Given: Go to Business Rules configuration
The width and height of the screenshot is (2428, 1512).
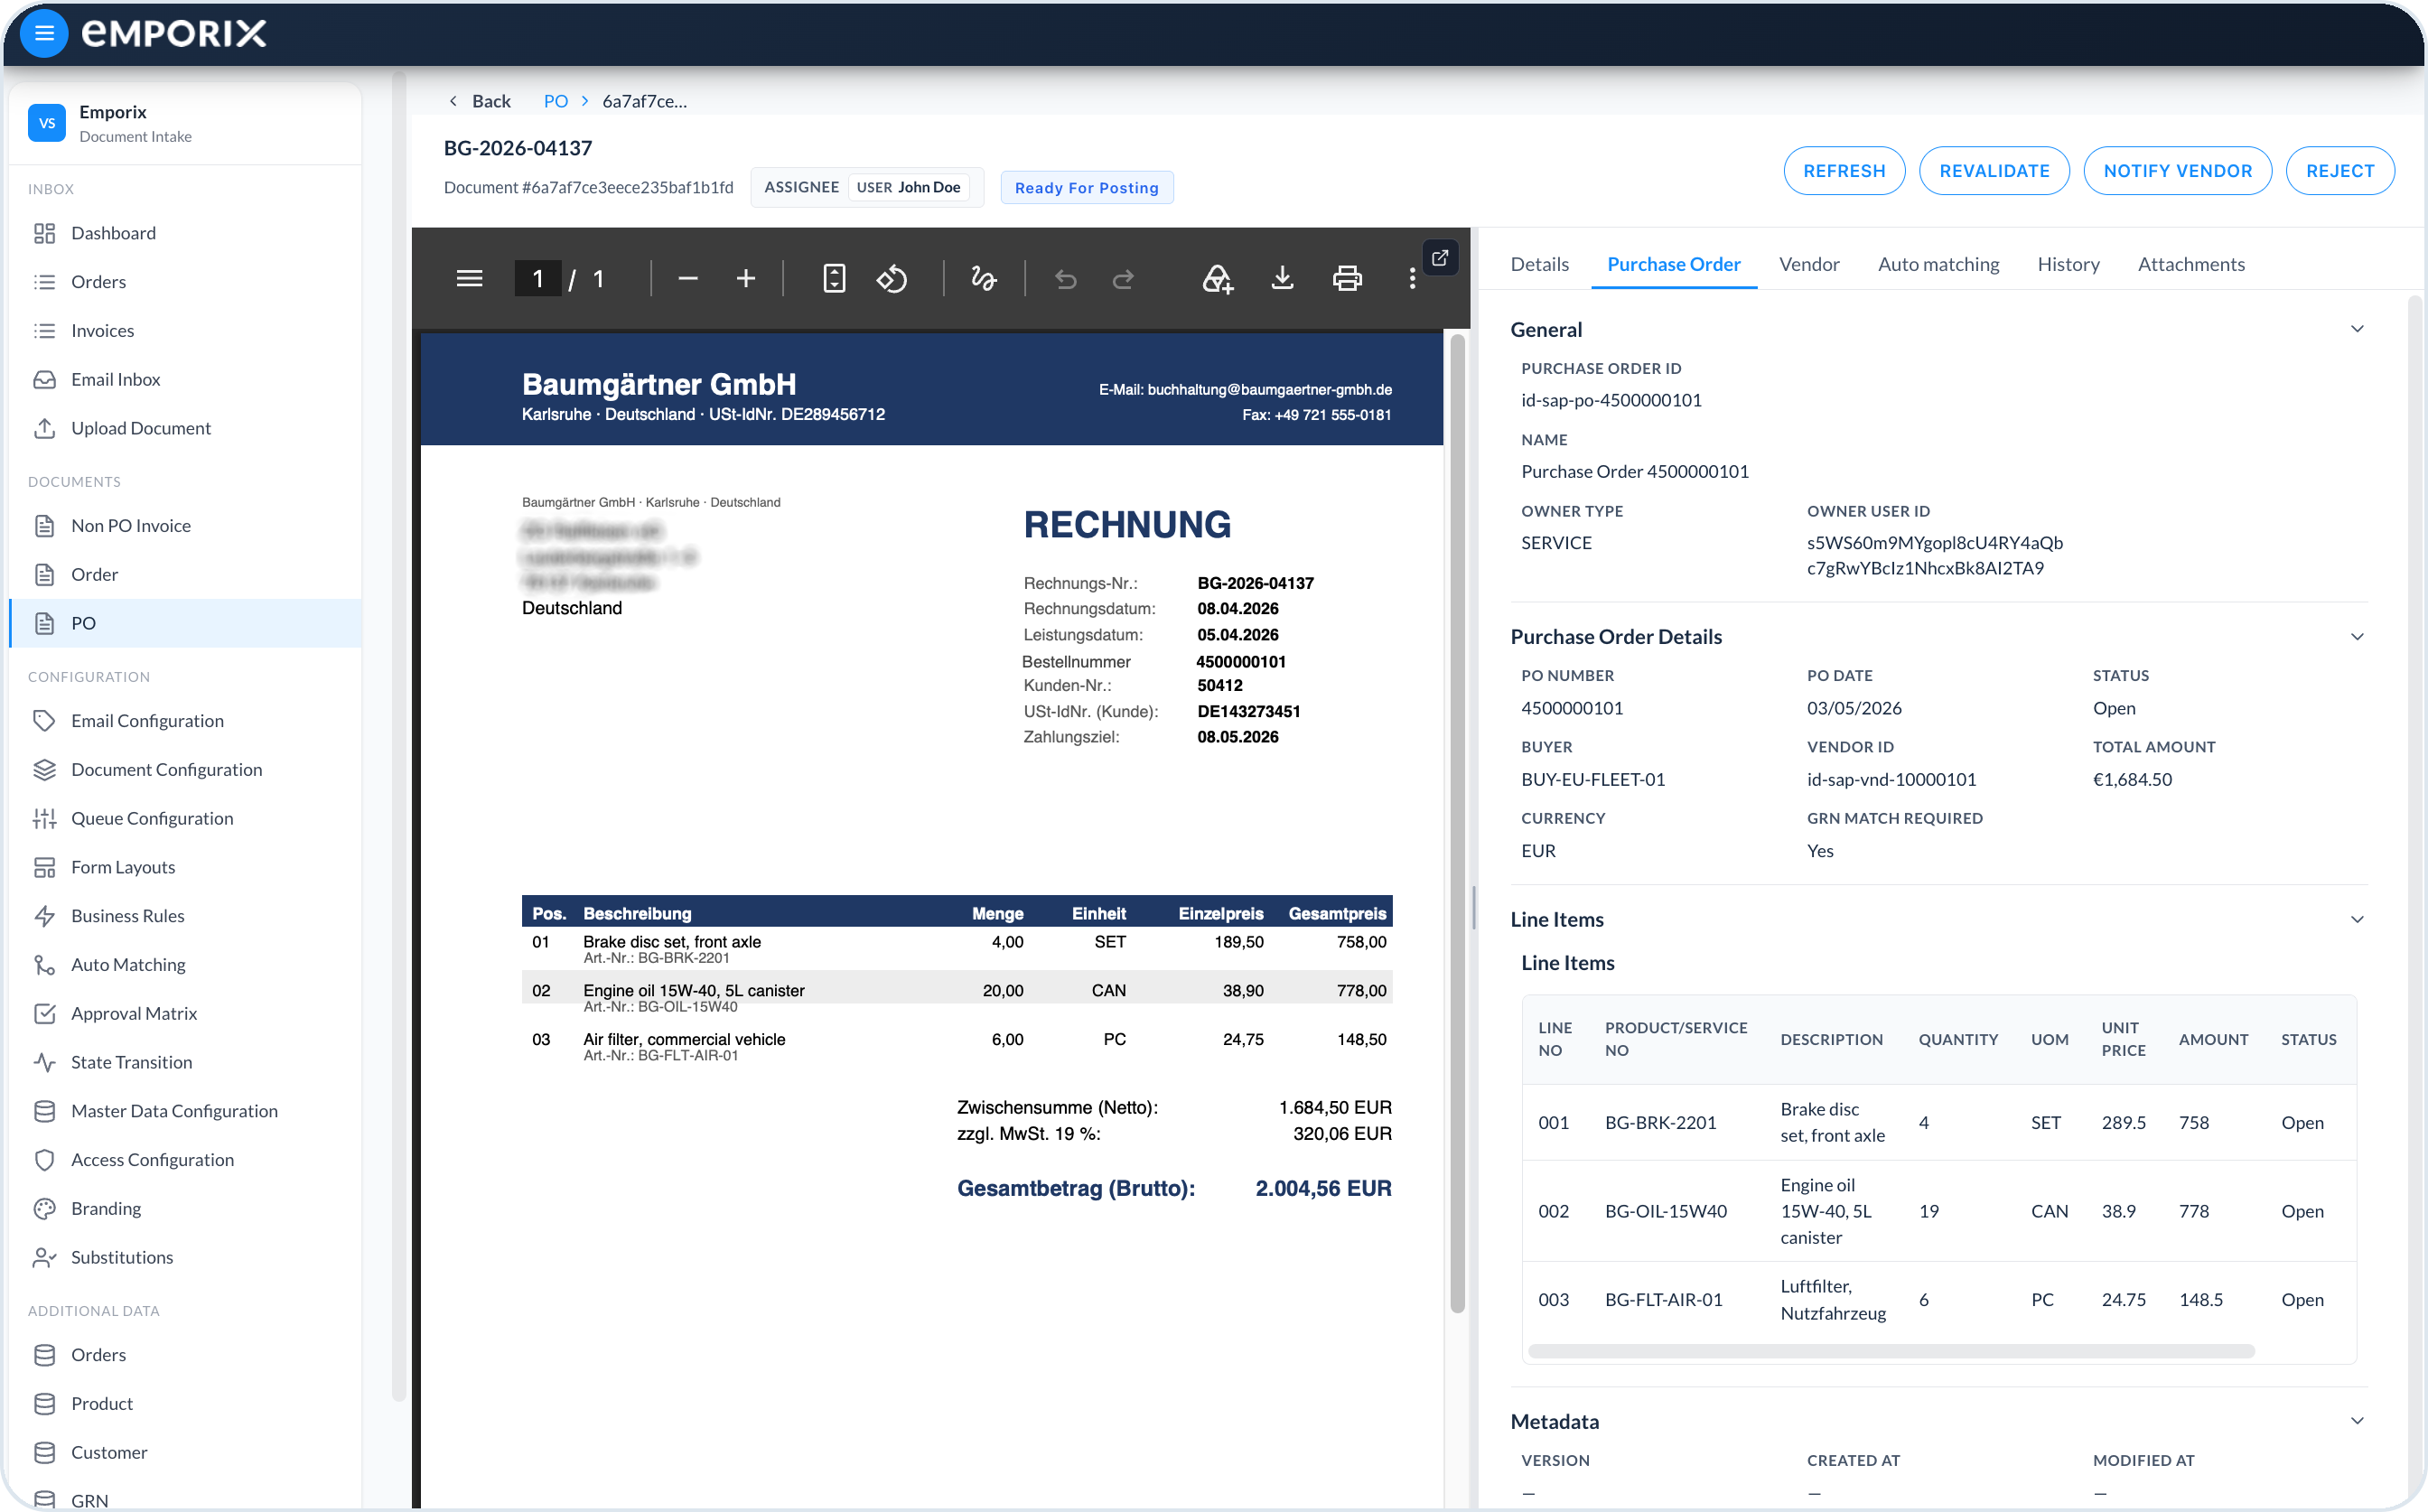Looking at the screenshot, I should click(185, 916).
